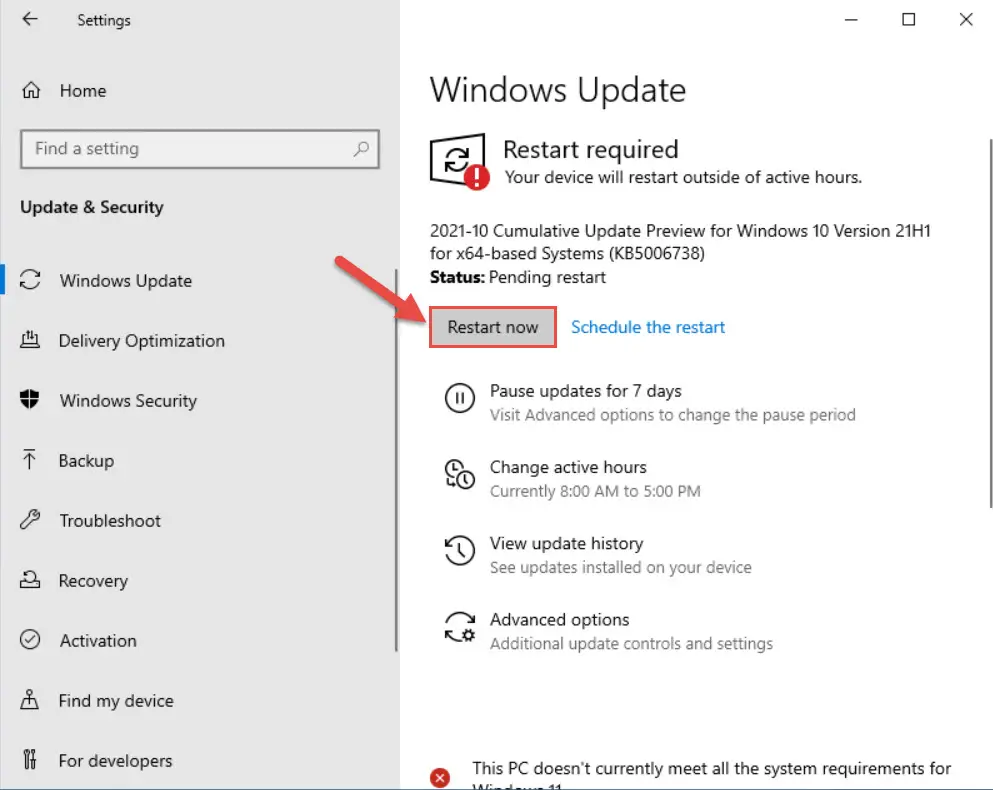Click the Advanced options gear arrows icon
993x790 pixels.
click(460, 627)
